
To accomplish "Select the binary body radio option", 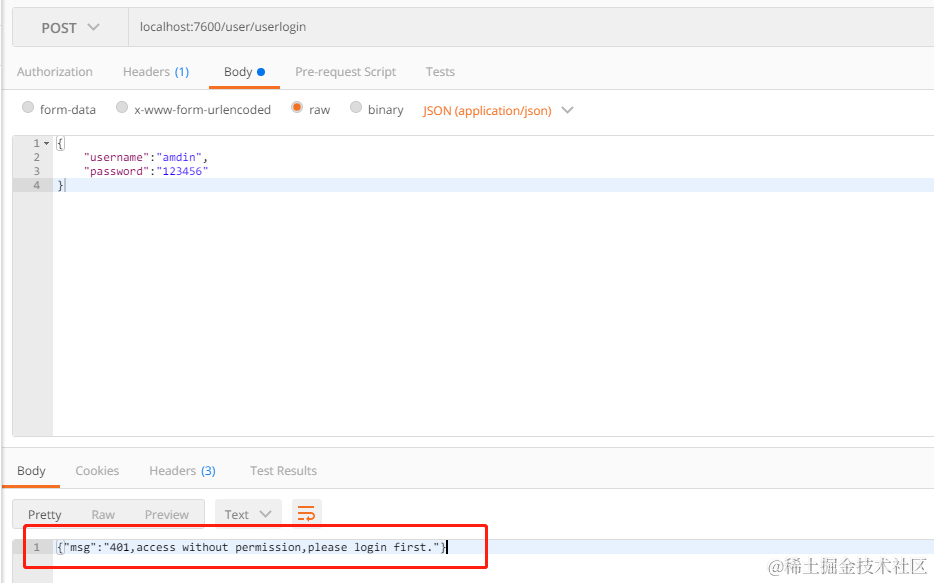I will [x=356, y=107].
